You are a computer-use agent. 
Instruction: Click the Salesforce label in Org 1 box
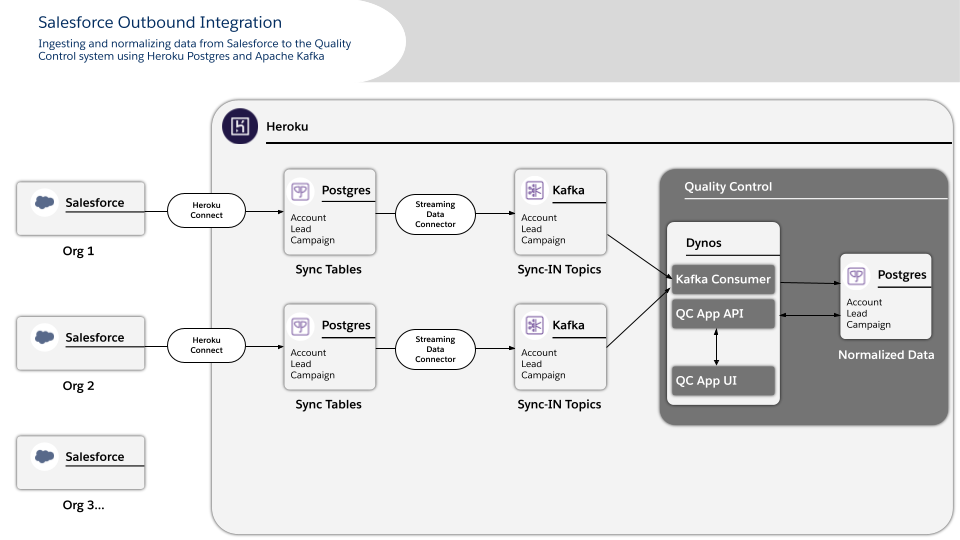pos(95,203)
